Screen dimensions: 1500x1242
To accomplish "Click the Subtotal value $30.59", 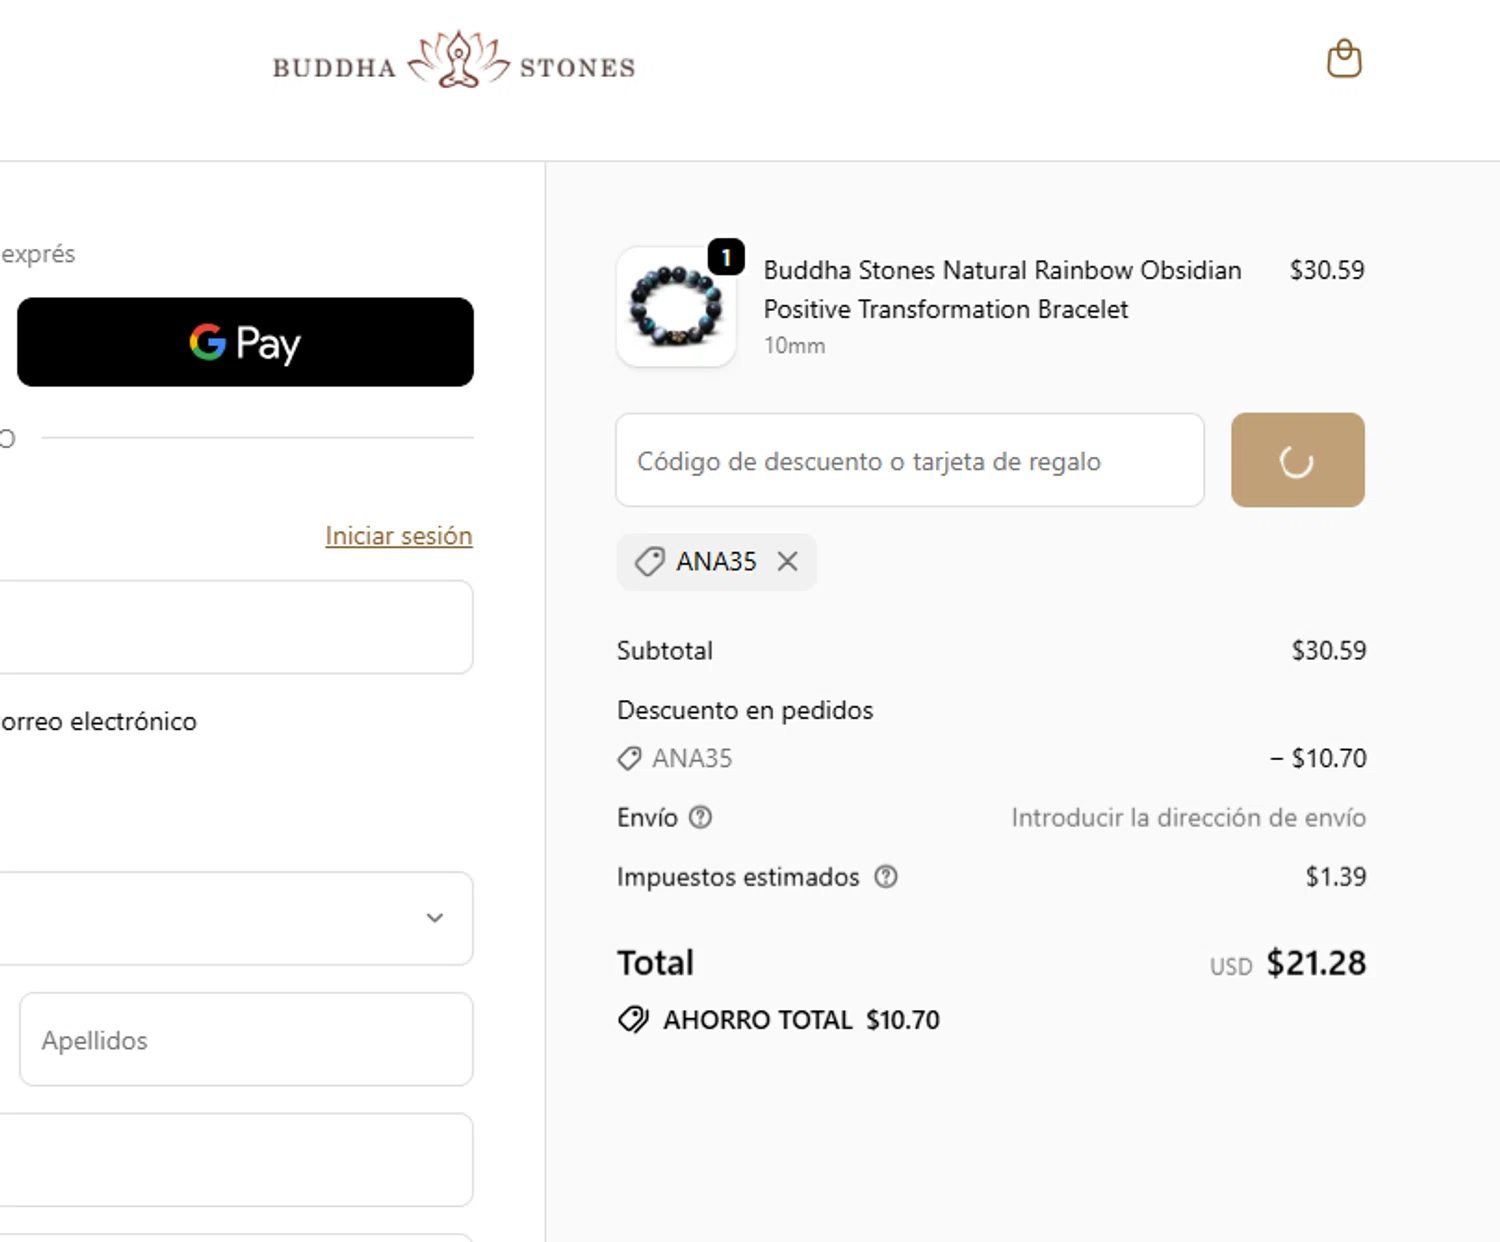I will (x=1329, y=650).
